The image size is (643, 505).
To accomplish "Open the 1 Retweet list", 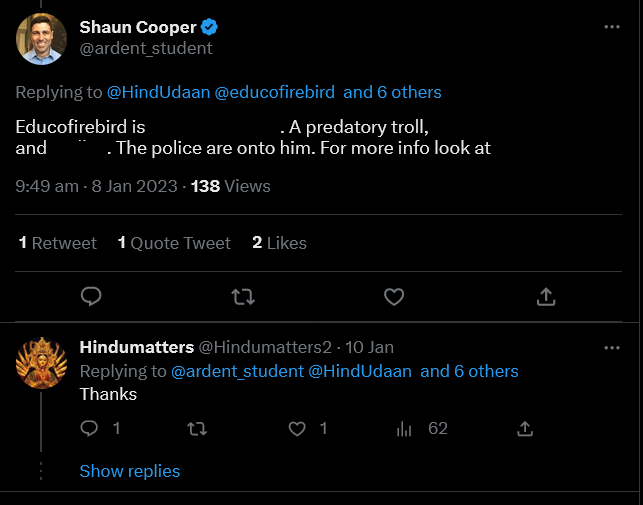I will click(58, 243).
